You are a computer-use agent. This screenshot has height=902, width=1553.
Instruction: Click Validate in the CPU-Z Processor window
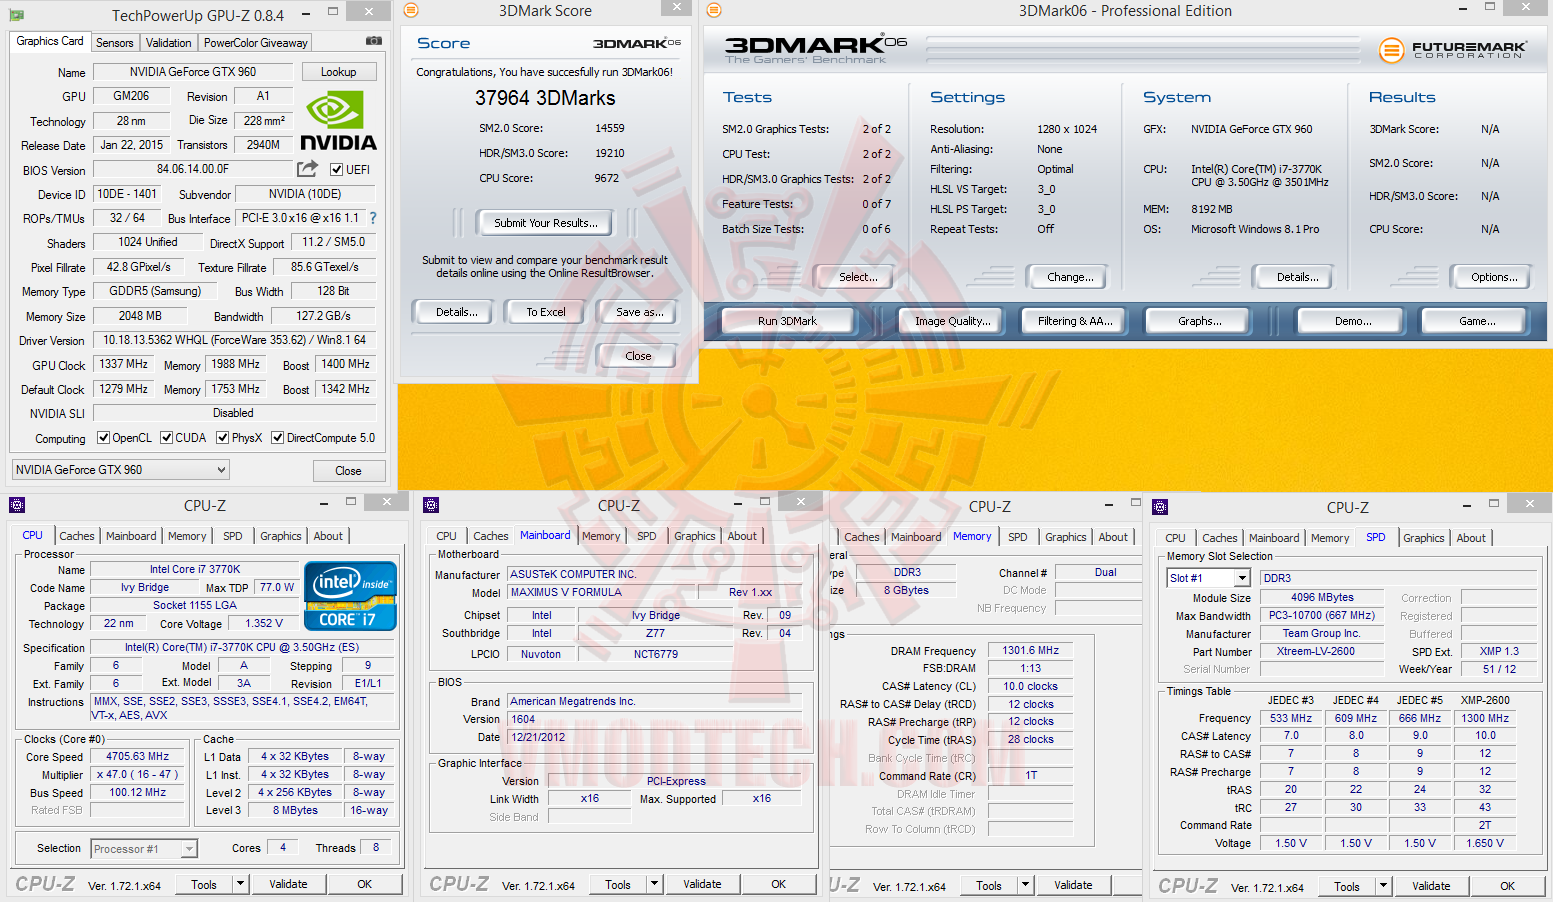coord(288,884)
